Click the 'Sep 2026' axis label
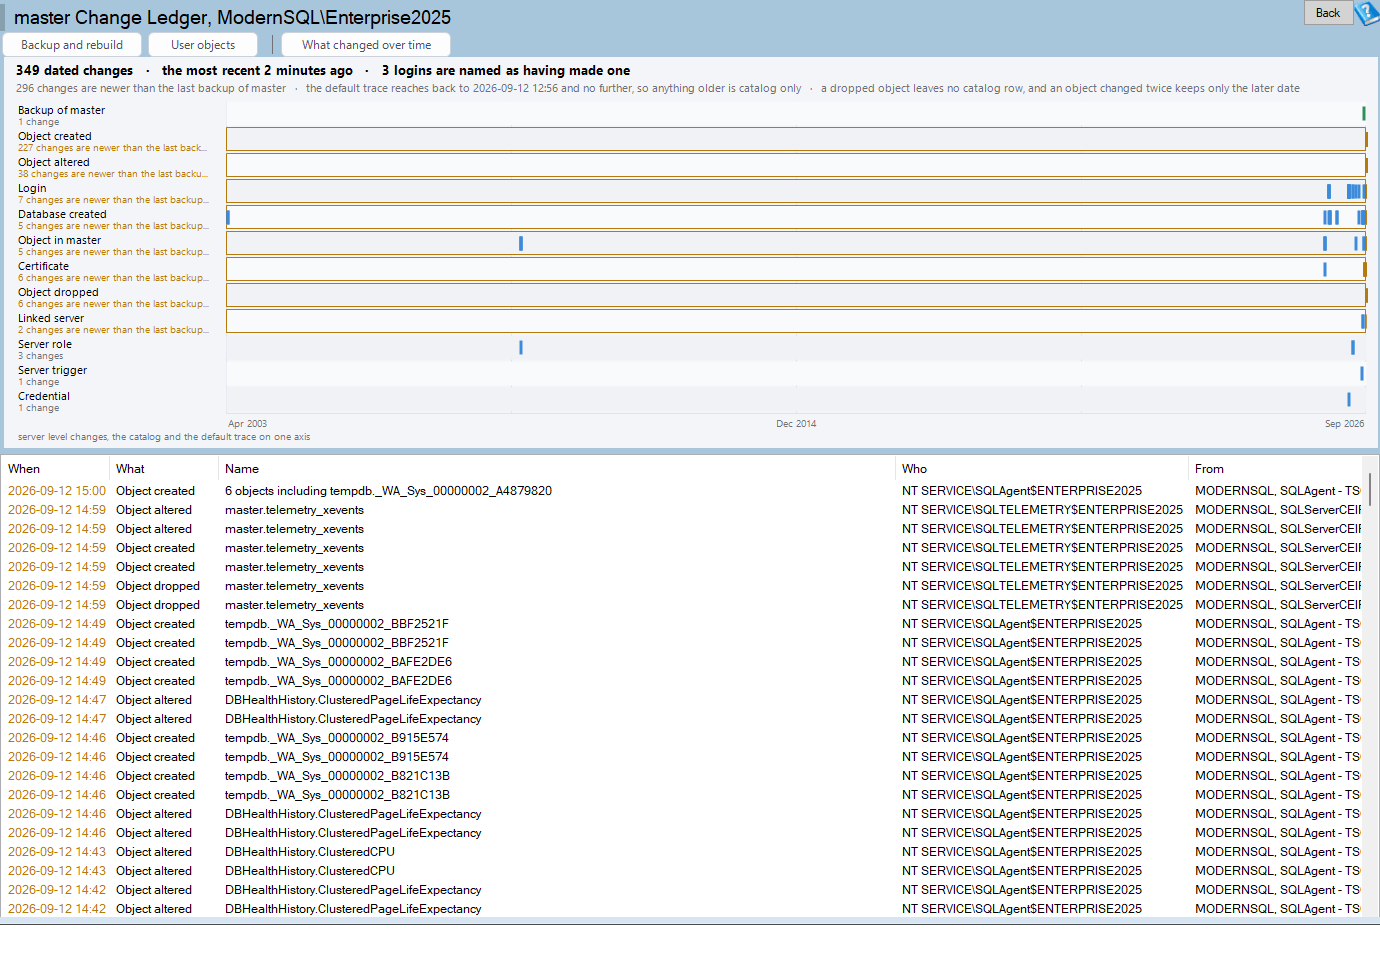 point(1344,424)
